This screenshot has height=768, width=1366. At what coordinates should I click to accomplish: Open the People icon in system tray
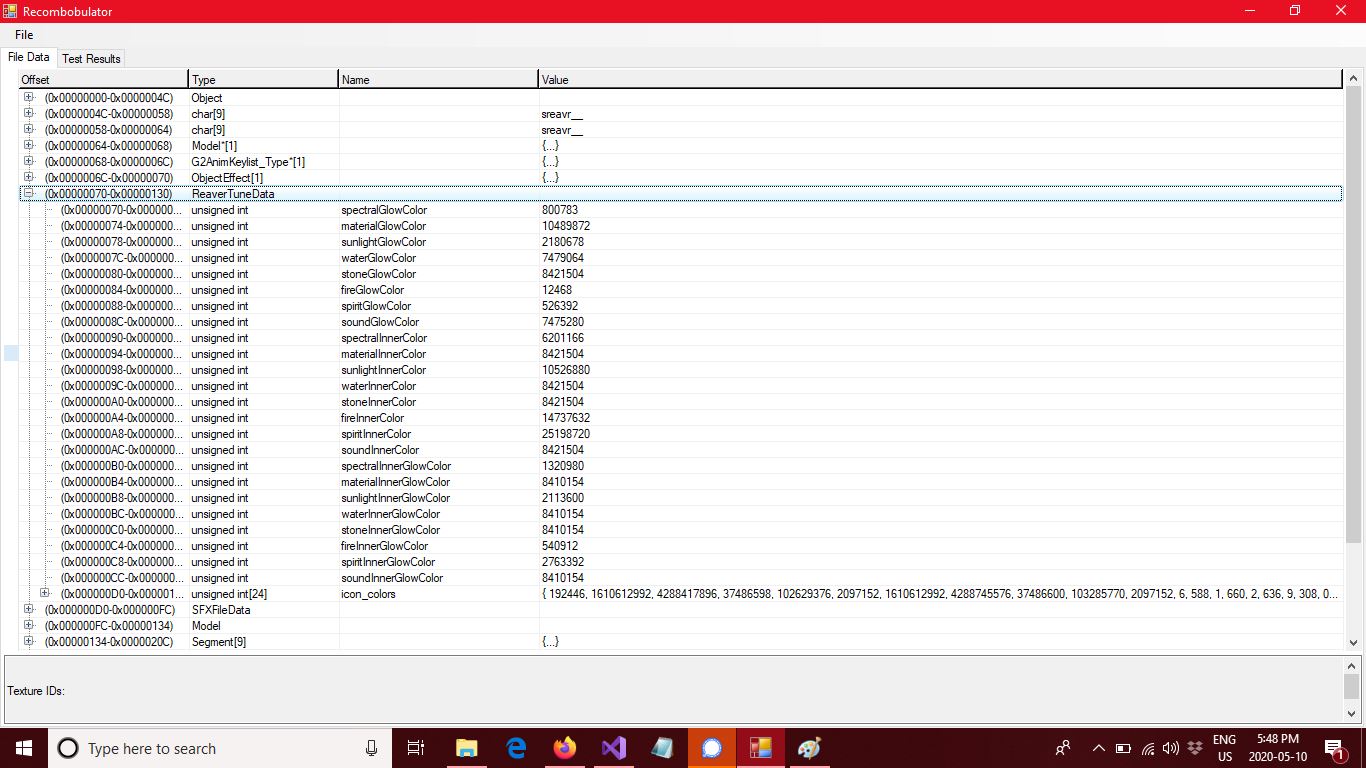click(1063, 748)
